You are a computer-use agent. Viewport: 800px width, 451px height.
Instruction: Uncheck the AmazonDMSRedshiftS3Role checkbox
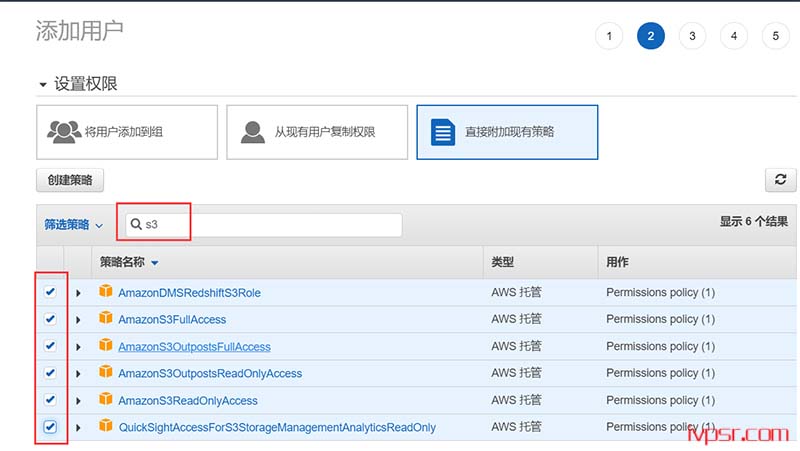[50, 292]
